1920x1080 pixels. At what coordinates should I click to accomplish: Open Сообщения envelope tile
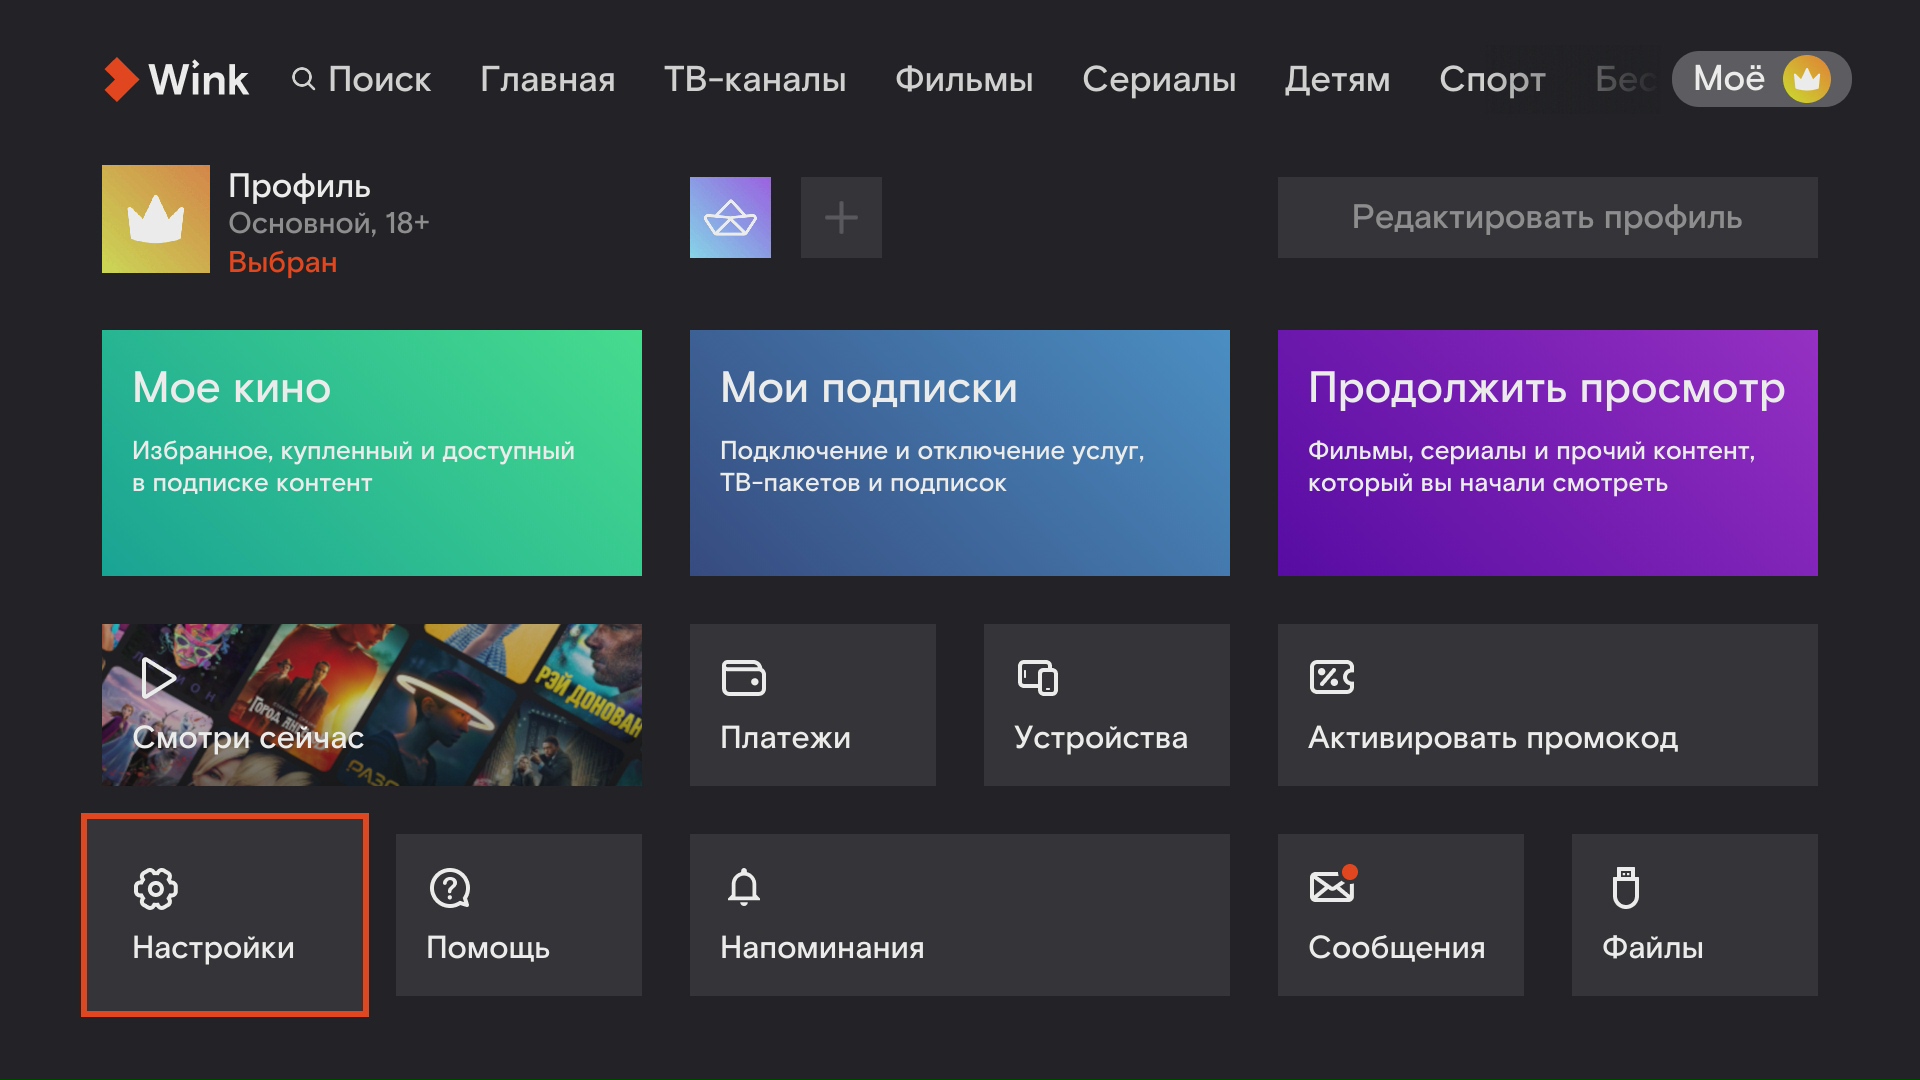point(1400,915)
